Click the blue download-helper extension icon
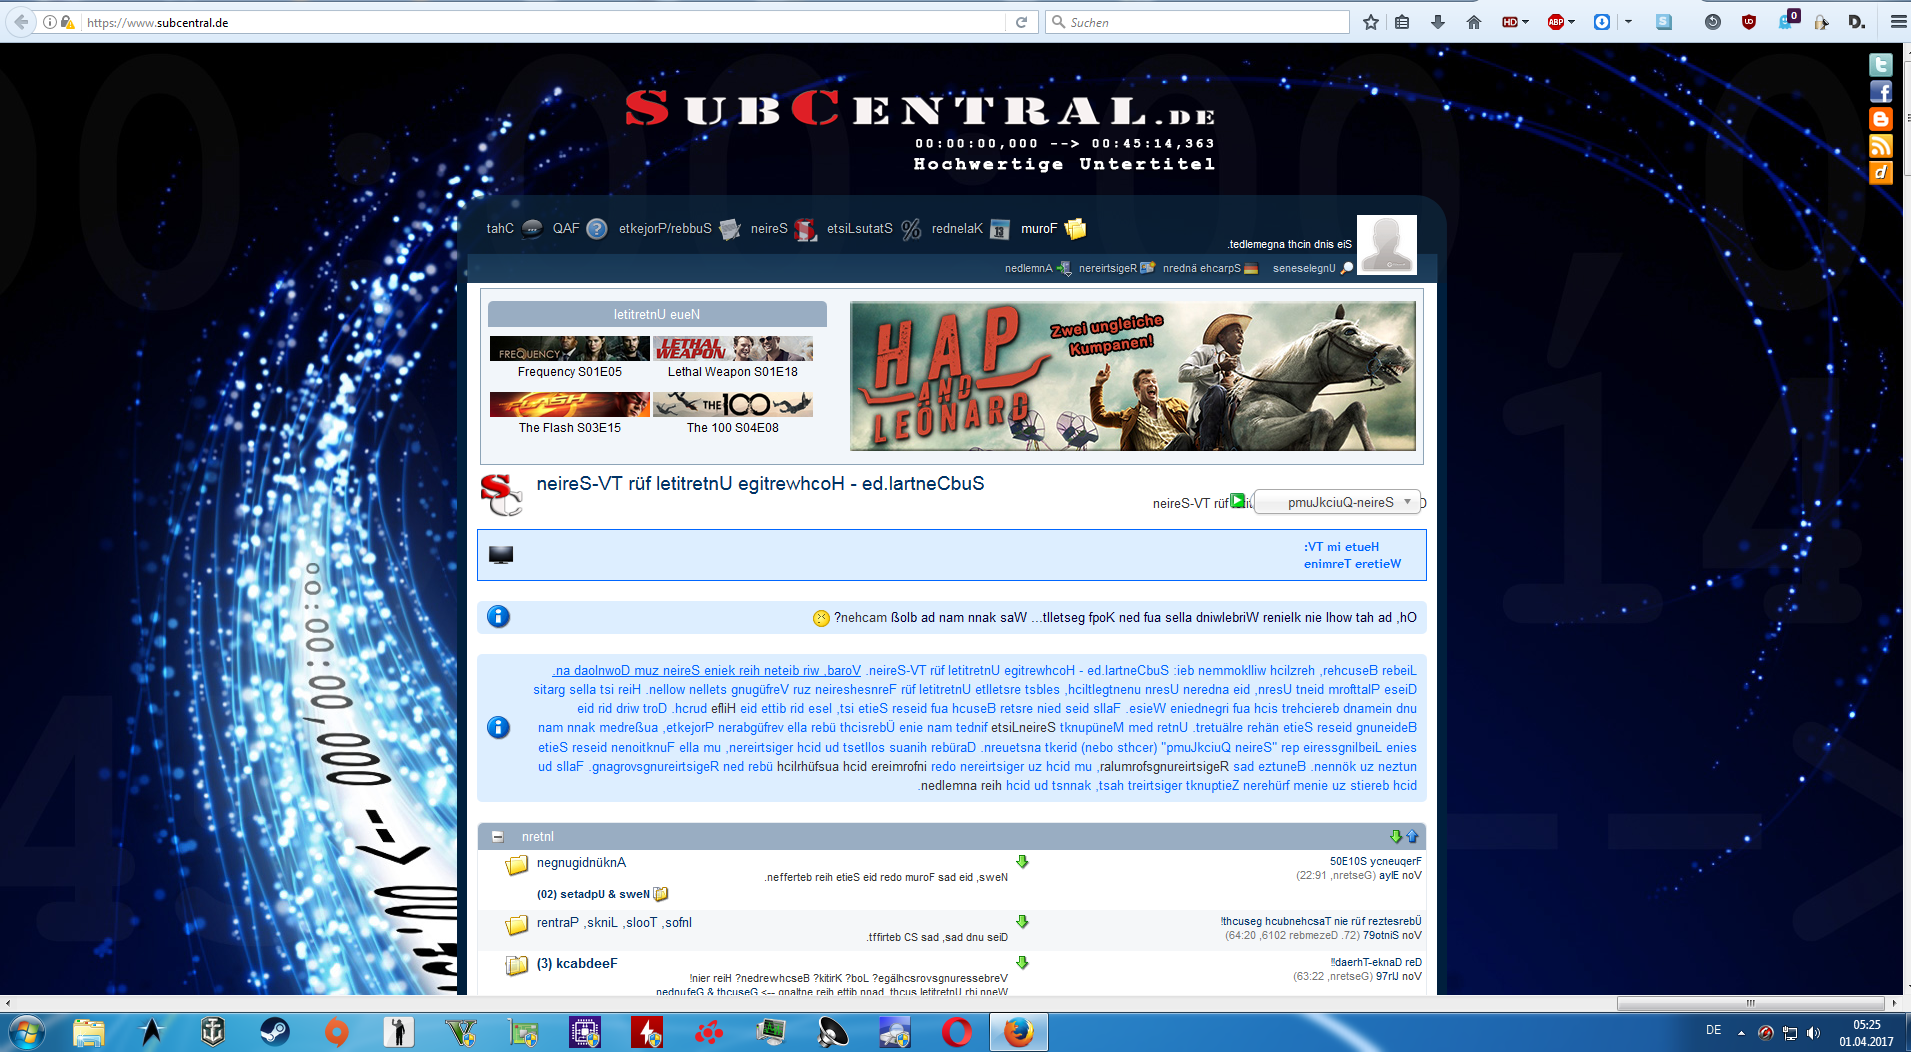The height and width of the screenshot is (1052, 1911). [1602, 22]
